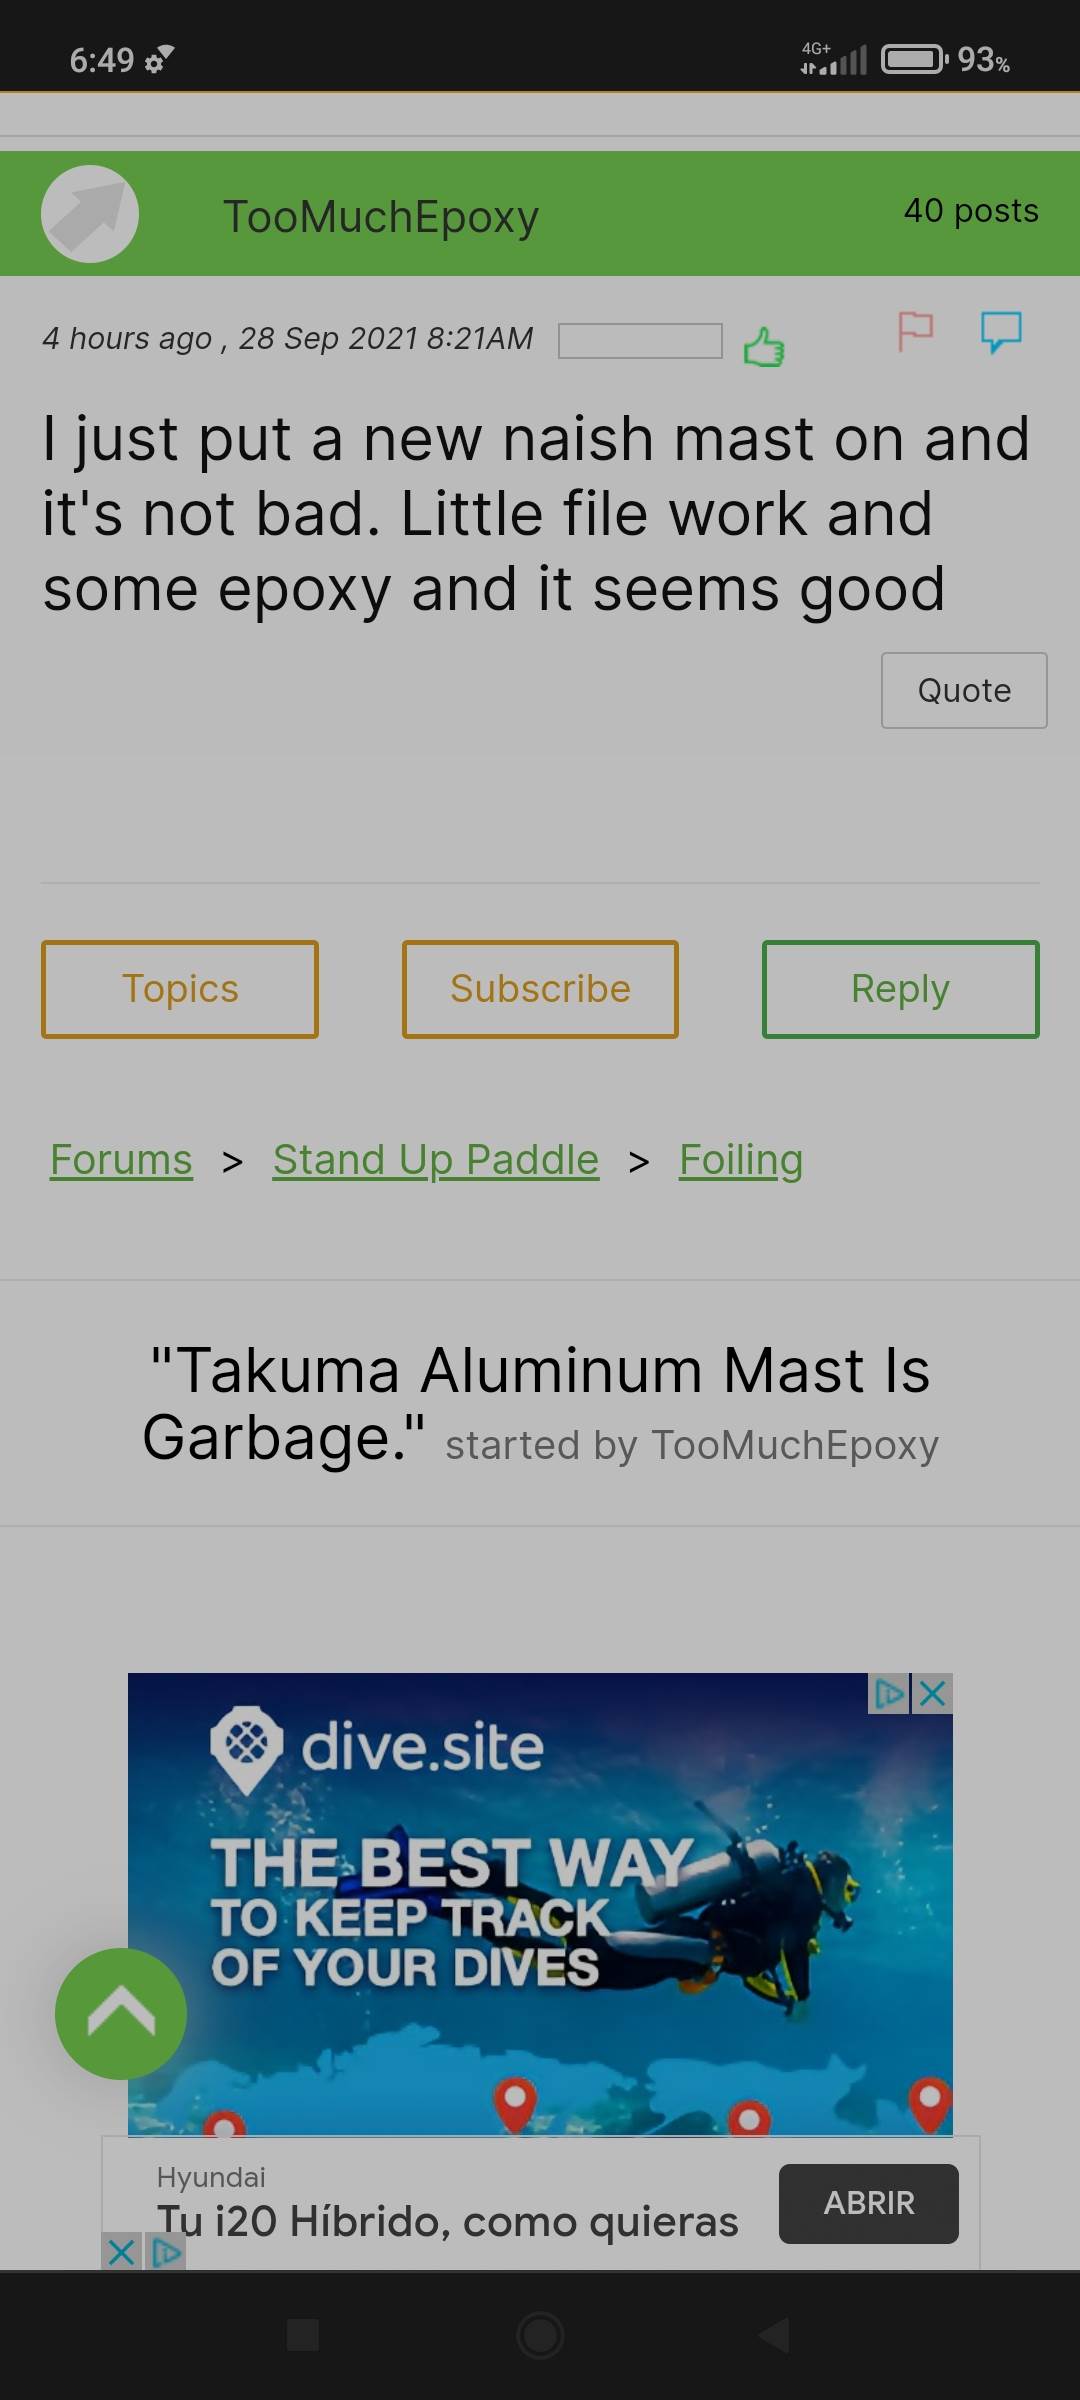
Task: Subscribe to this thread
Action: 540,989
